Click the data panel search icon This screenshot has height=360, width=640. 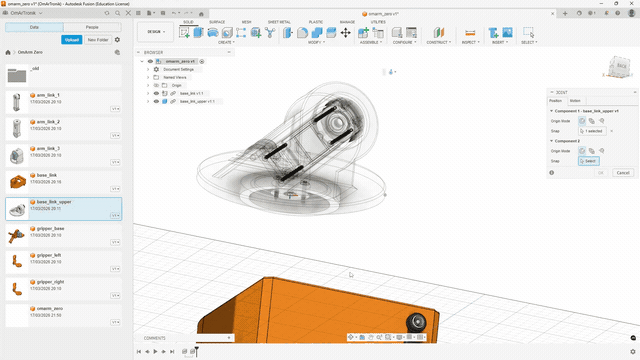(118, 13)
